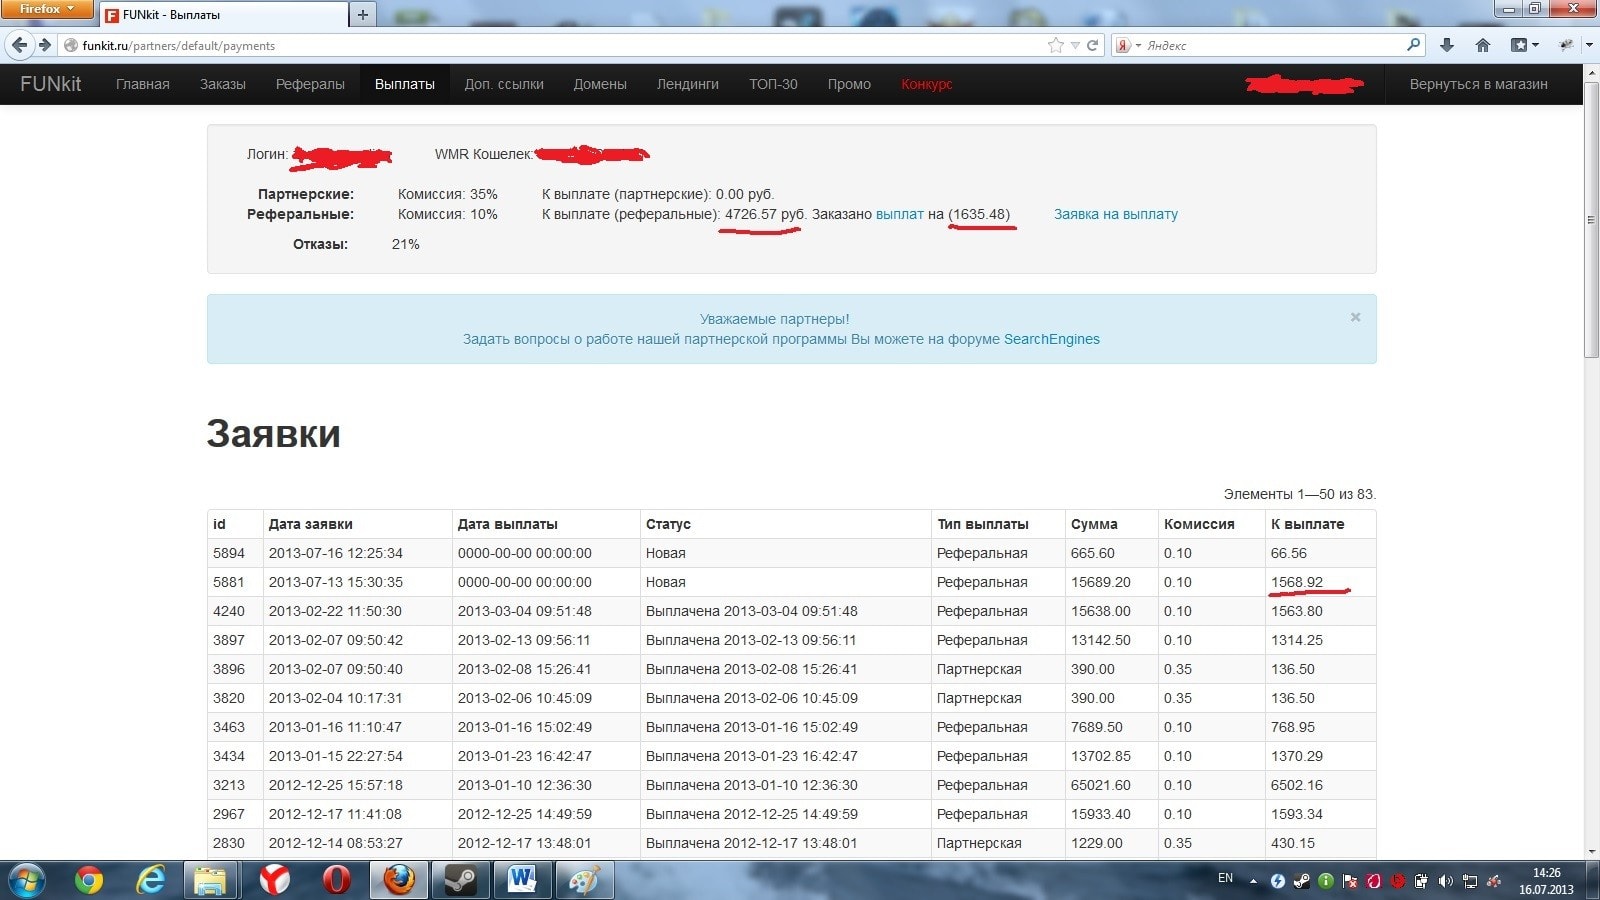The width and height of the screenshot is (1600, 900).
Task: Open the Рефералы menu item
Action: coord(310,84)
